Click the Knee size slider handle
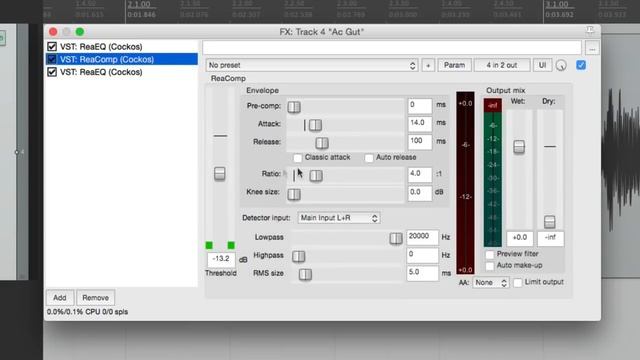The height and width of the screenshot is (360, 640). click(294, 194)
